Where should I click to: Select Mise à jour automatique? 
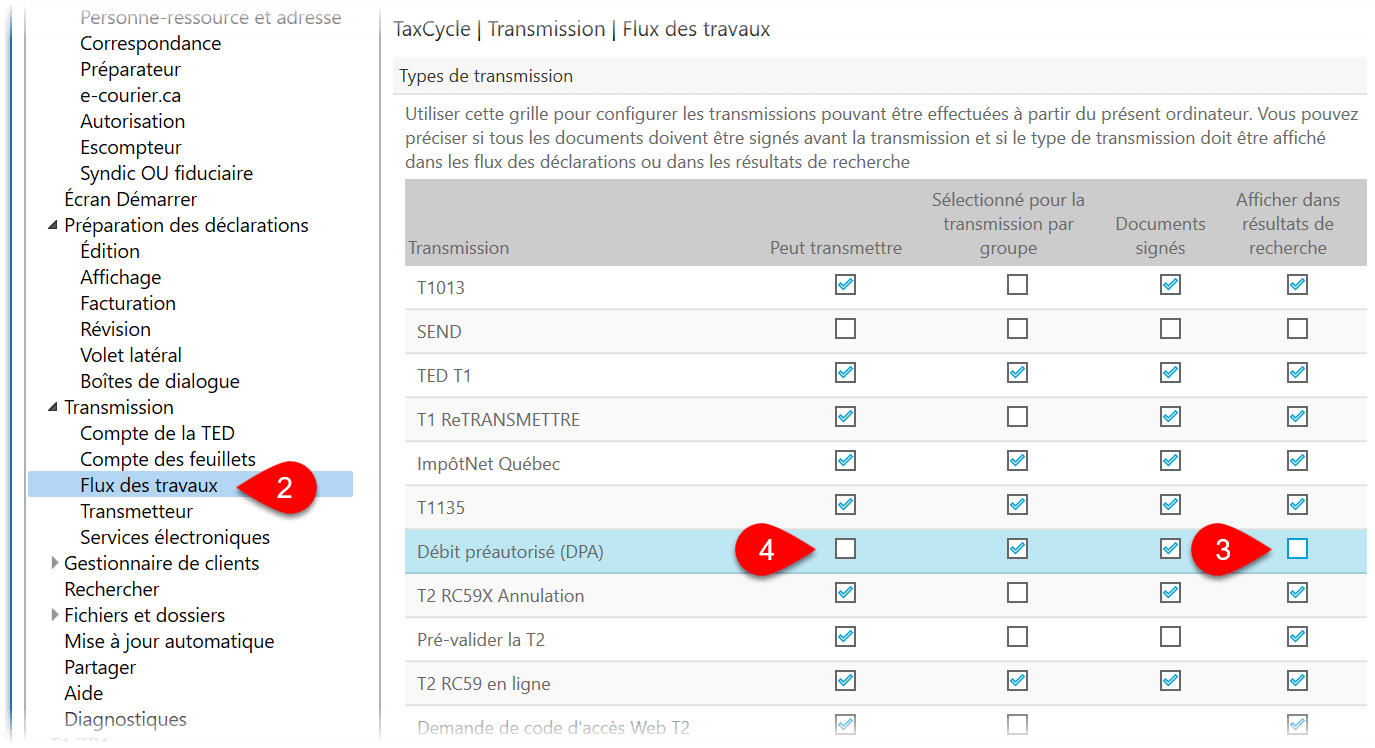pos(169,642)
